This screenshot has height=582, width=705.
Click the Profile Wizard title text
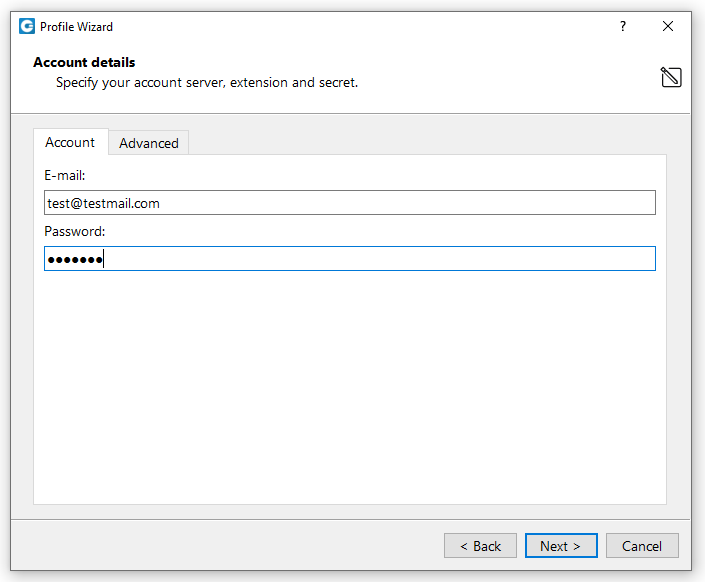[76, 27]
